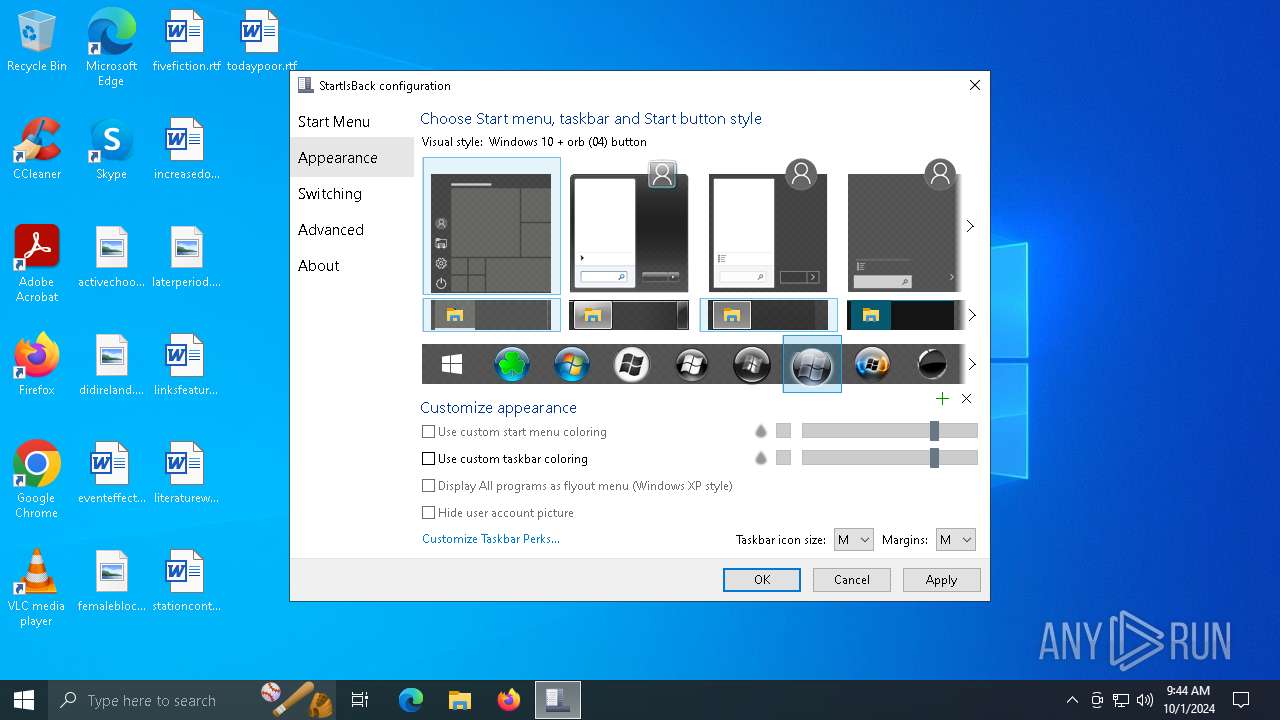Select the plain black sphere start button
Image resolution: width=1280 pixels, height=720 pixels.
pos(932,365)
